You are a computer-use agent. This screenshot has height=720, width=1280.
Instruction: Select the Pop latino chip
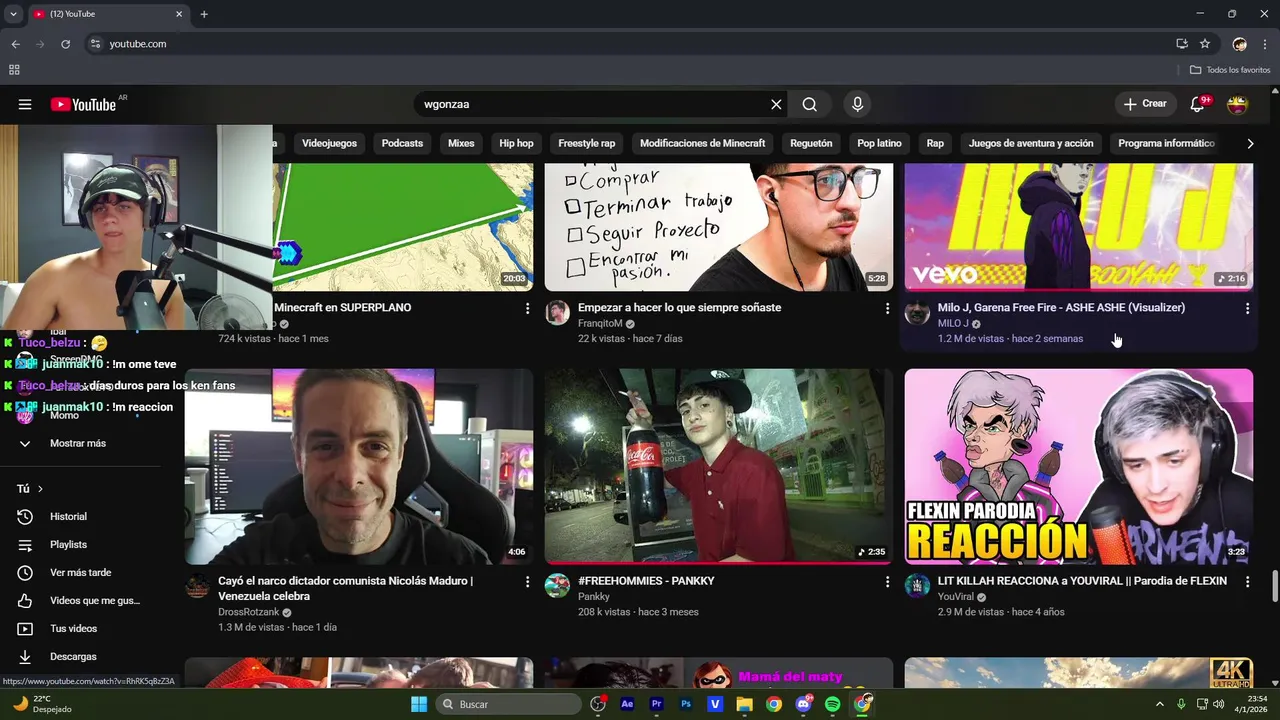pyautogui.click(x=879, y=143)
